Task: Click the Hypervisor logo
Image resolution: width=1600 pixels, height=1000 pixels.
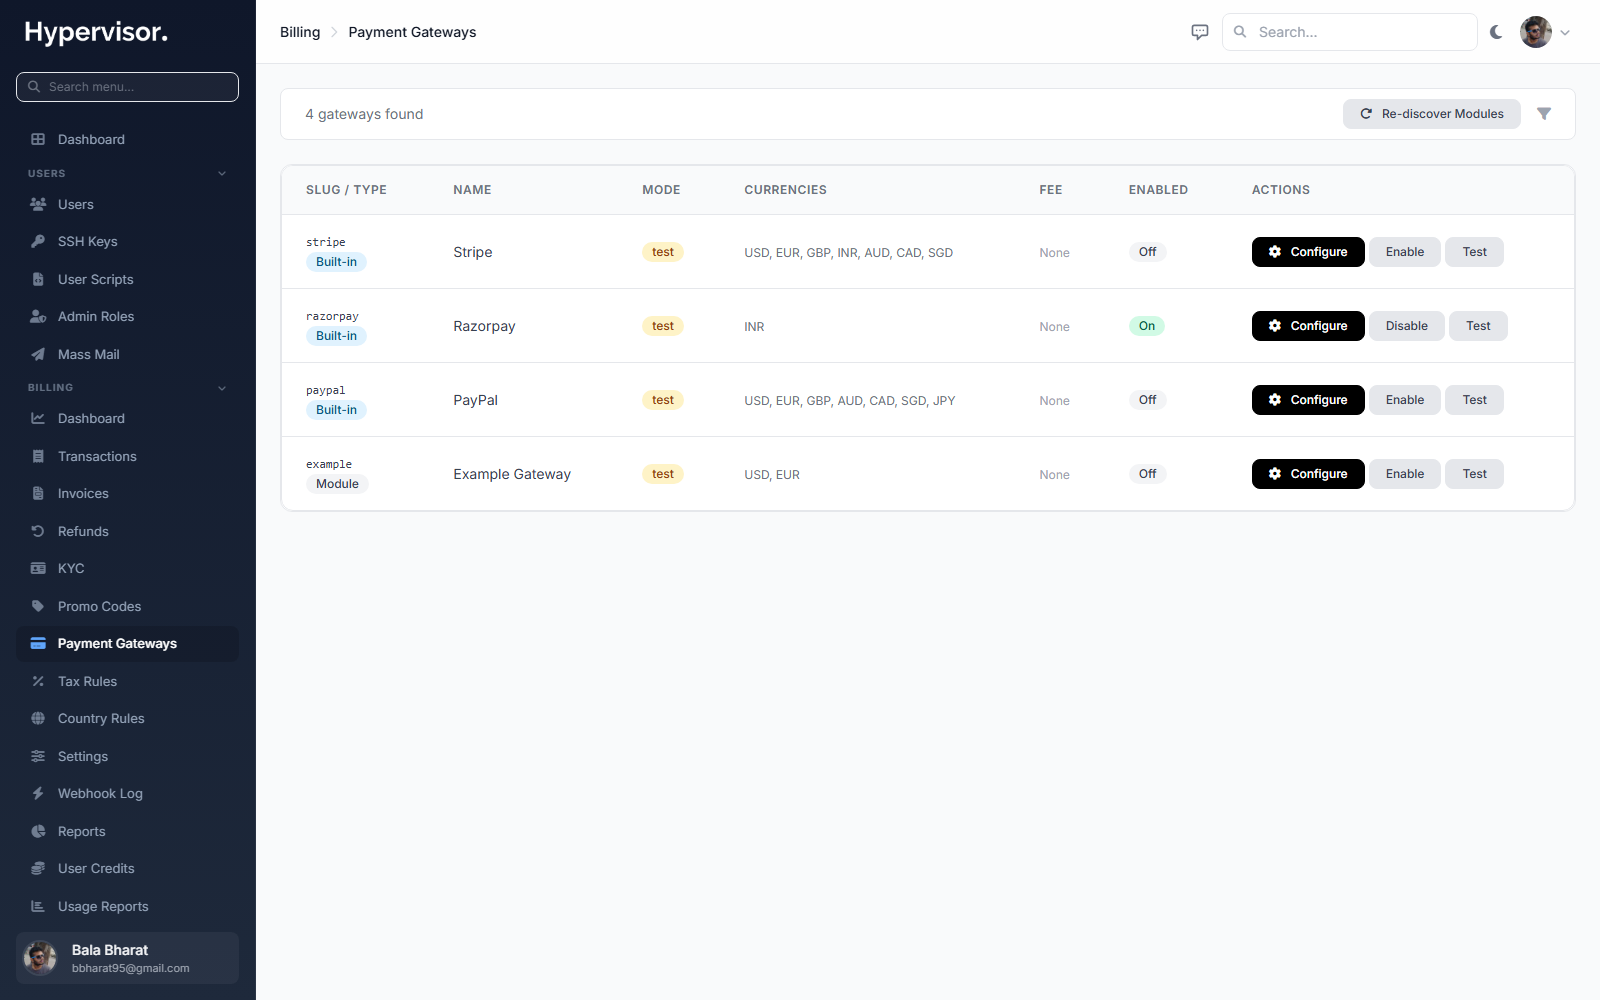Action: 96,32
